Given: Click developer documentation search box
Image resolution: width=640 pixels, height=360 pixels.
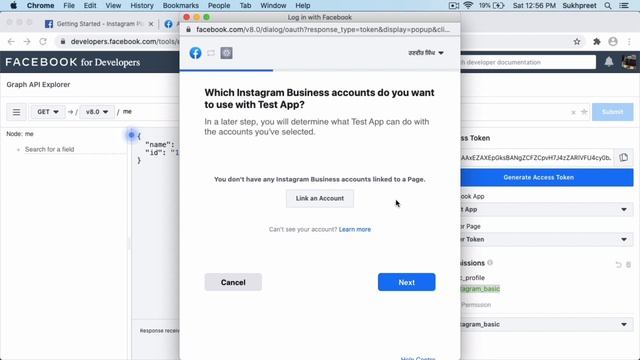Looking at the screenshot, I should click(528, 62).
